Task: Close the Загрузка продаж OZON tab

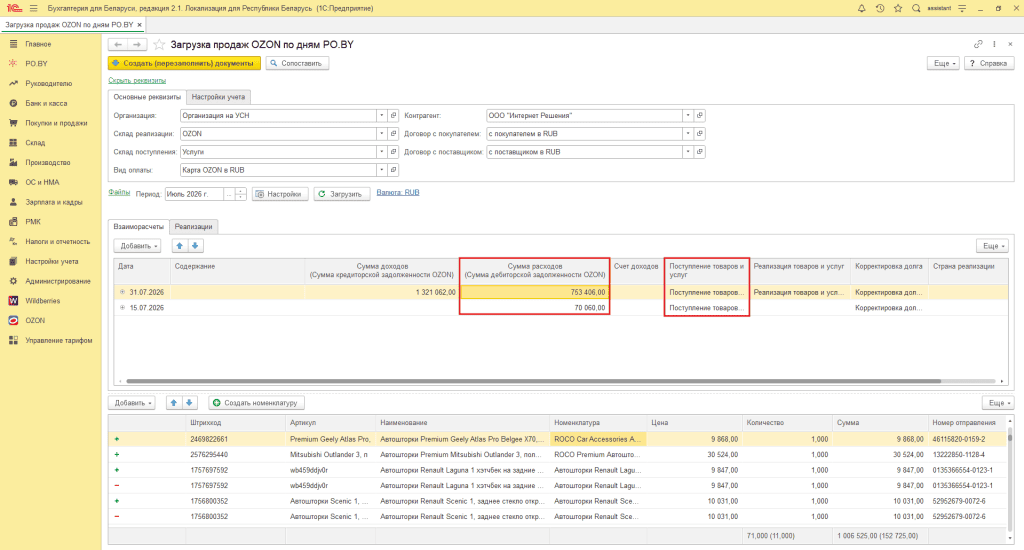Action: (x=140, y=25)
